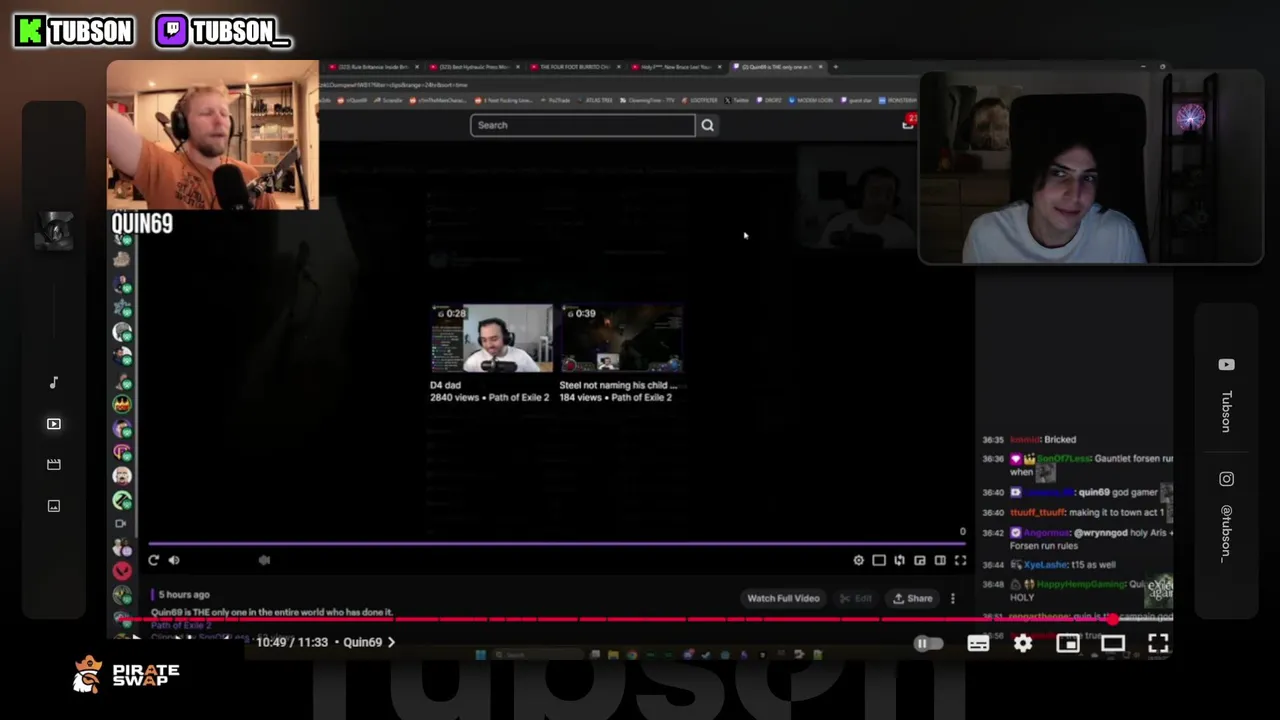Open the Quin69 chapter list
This screenshot has height=720, width=1280.
[x=369, y=642]
